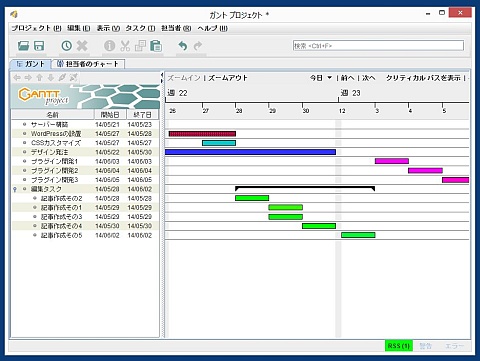Click the 終了日 column header
Screen dimensions: 480x361
[x=142, y=115]
